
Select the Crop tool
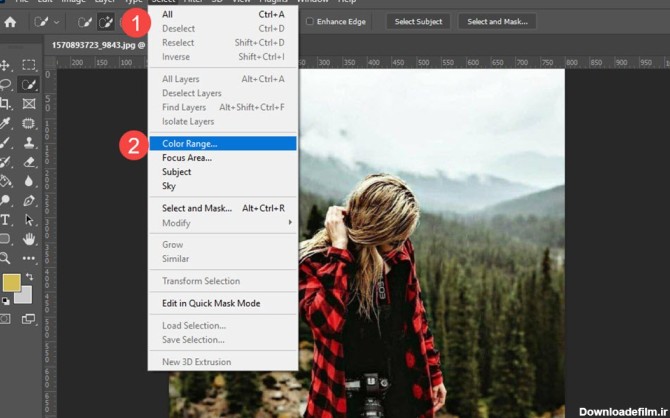[x=5, y=103]
